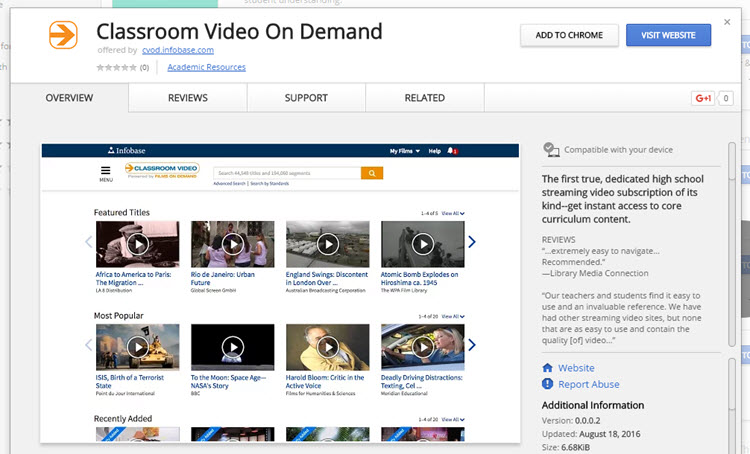Viewport: 750px width, 454px height.
Task: Play the Africa to America to Paris video
Action: pos(138,244)
